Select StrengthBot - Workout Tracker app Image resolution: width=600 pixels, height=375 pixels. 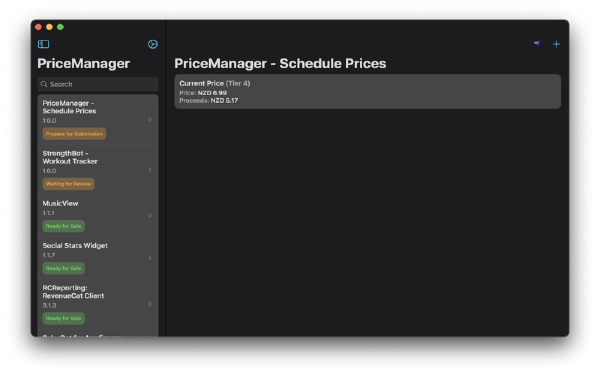click(98, 170)
